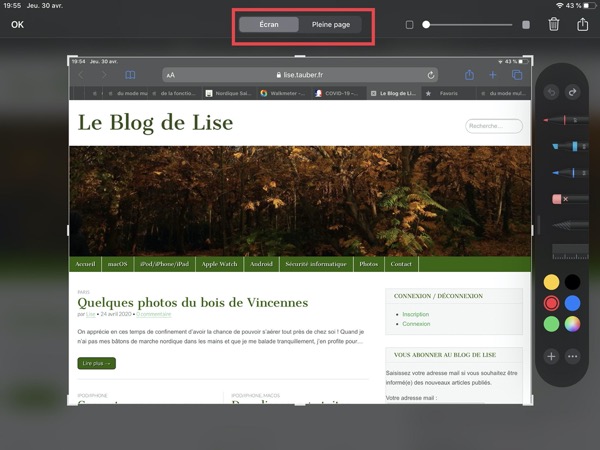Tap the undo arrow in the markup palette
This screenshot has width=600, height=450.
point(550,92)
